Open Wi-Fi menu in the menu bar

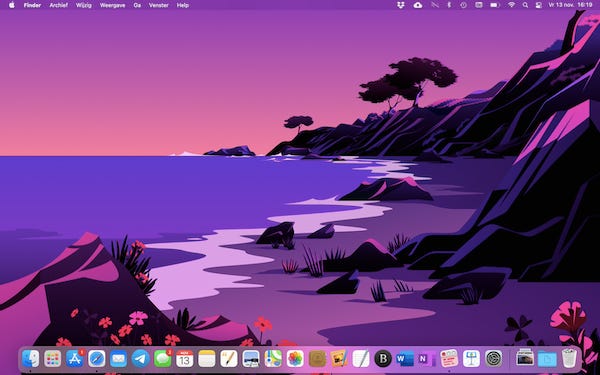512,5
